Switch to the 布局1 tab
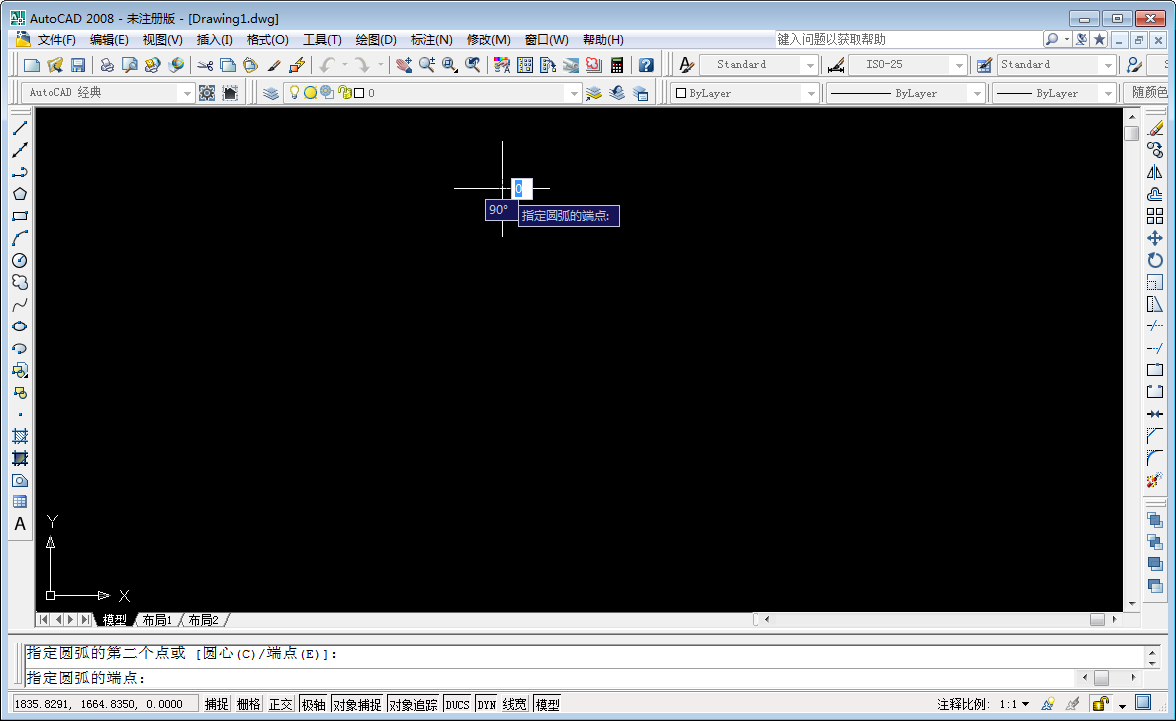The height and width of the screenshot is (721, 1176). [x=156, y=620]
